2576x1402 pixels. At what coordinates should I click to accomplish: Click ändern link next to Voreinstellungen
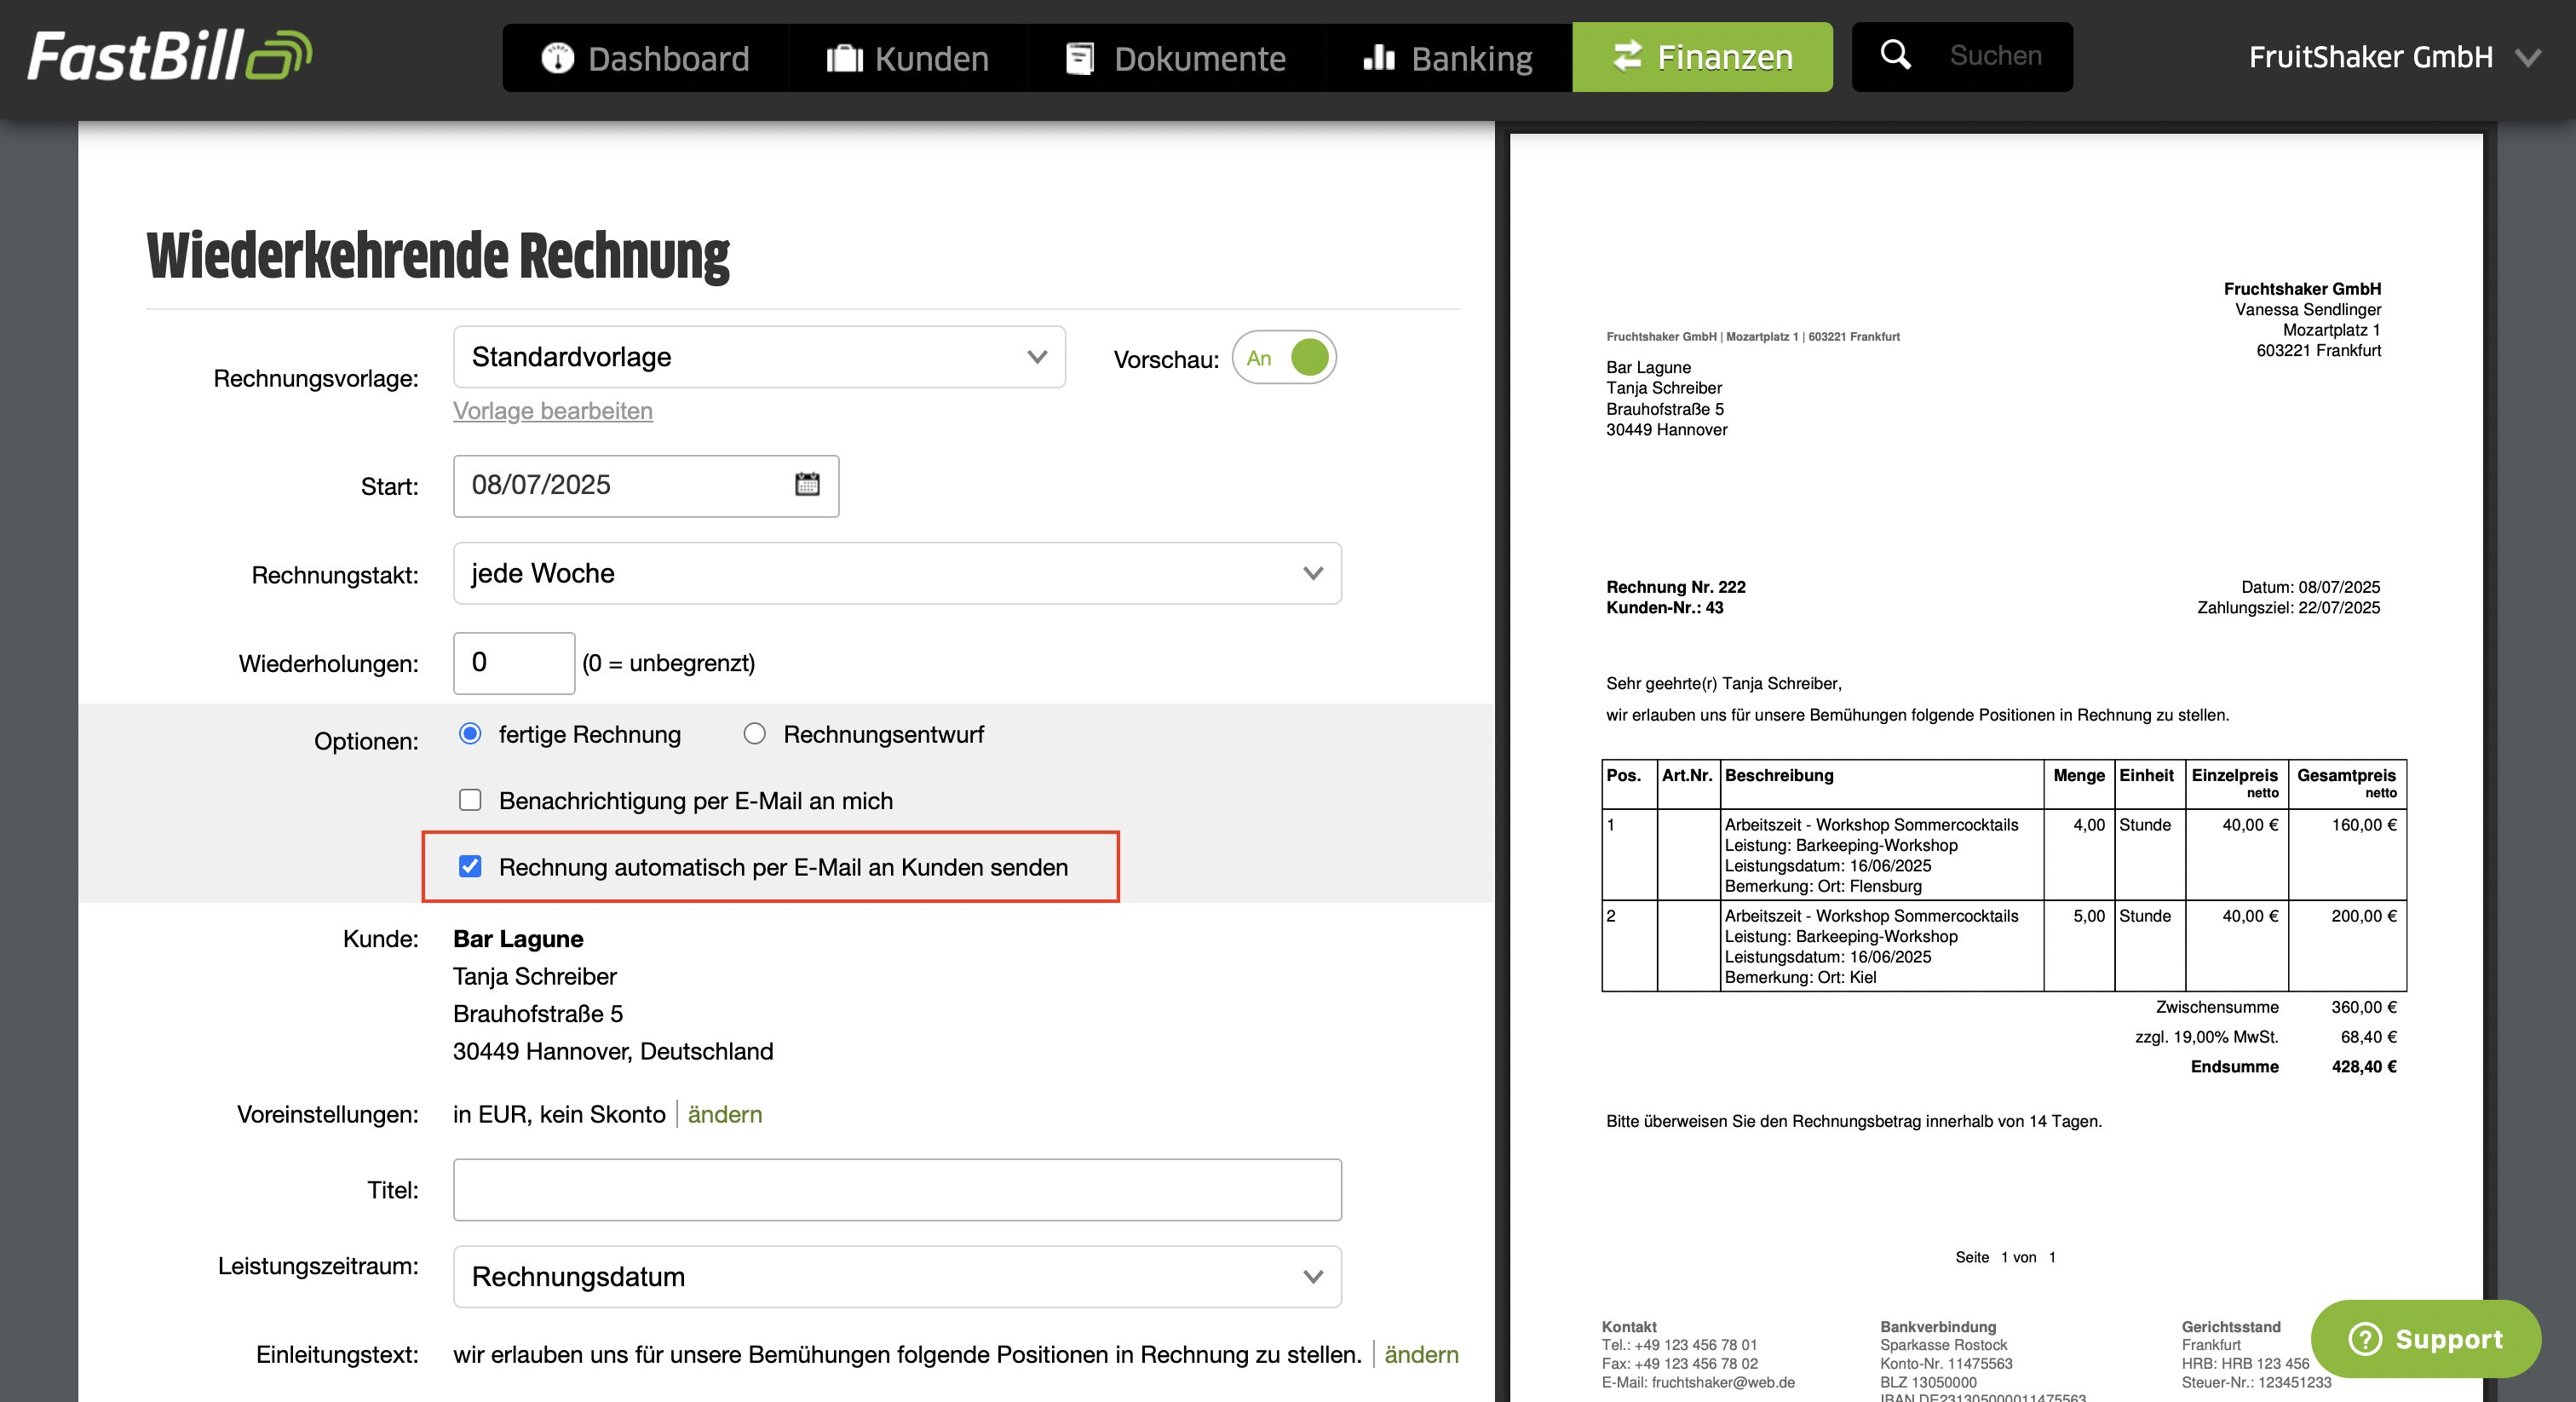click(725, 1114)
